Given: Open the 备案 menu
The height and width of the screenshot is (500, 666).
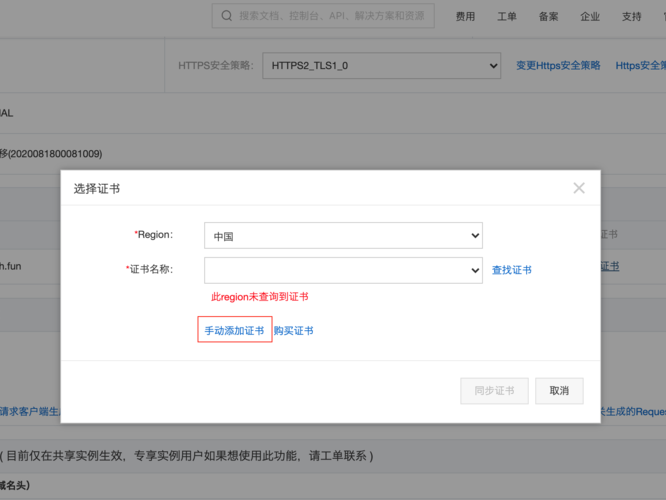Looking at the screenshot, I should tap(548, 17).
